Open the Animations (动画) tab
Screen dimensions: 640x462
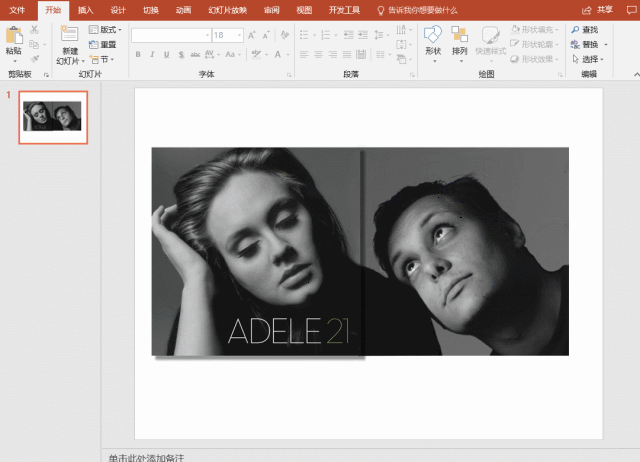(183, 9)
